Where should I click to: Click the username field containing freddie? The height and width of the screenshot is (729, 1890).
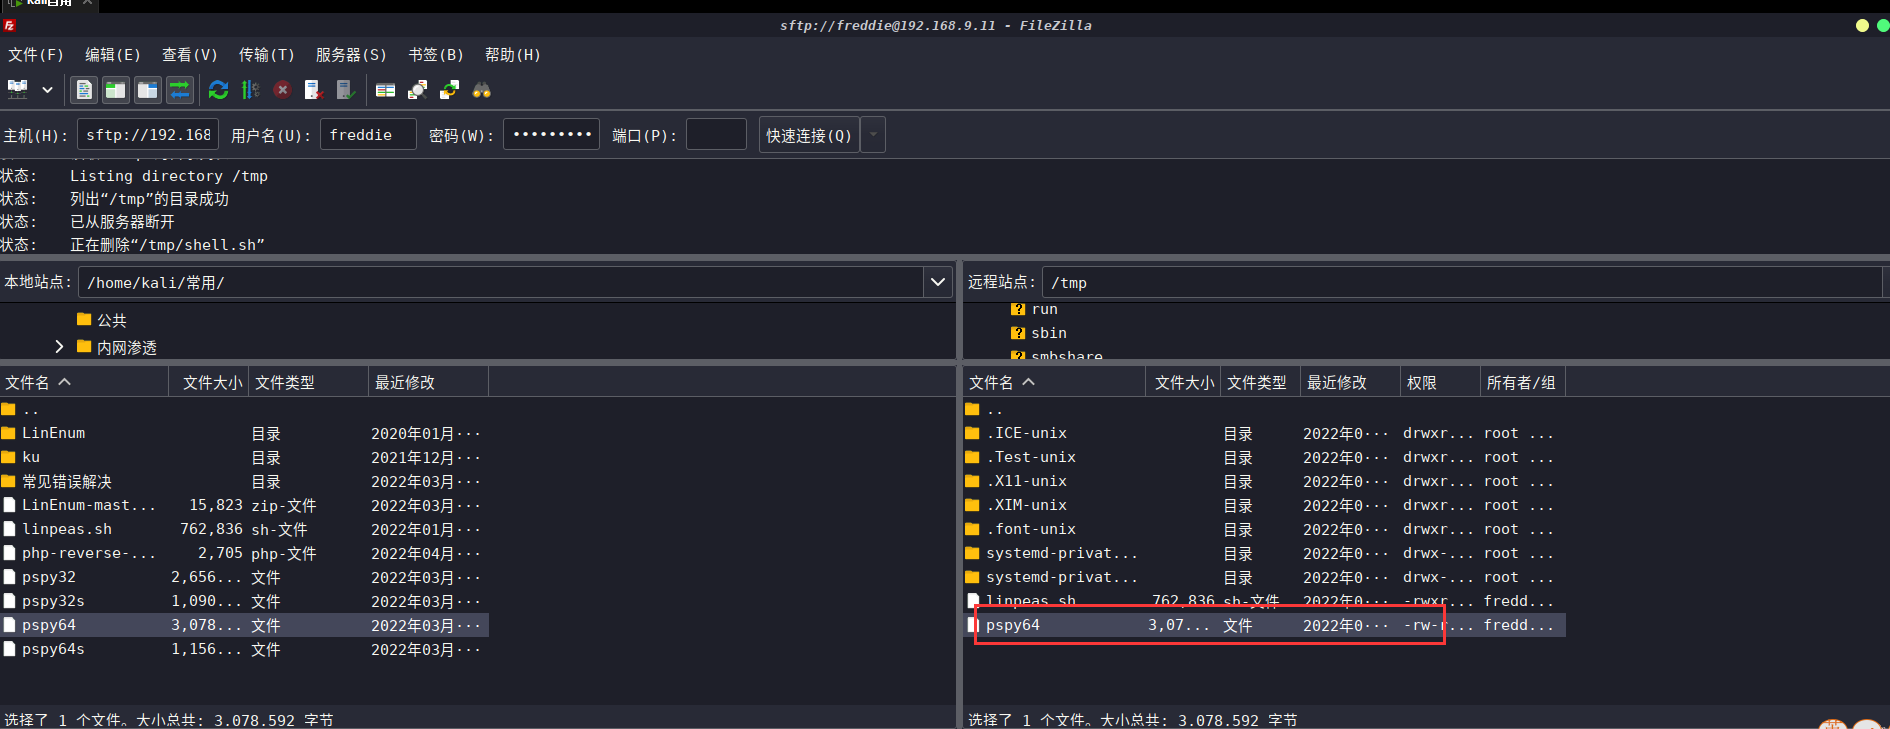pyautogui.click(x=368, y=134)
